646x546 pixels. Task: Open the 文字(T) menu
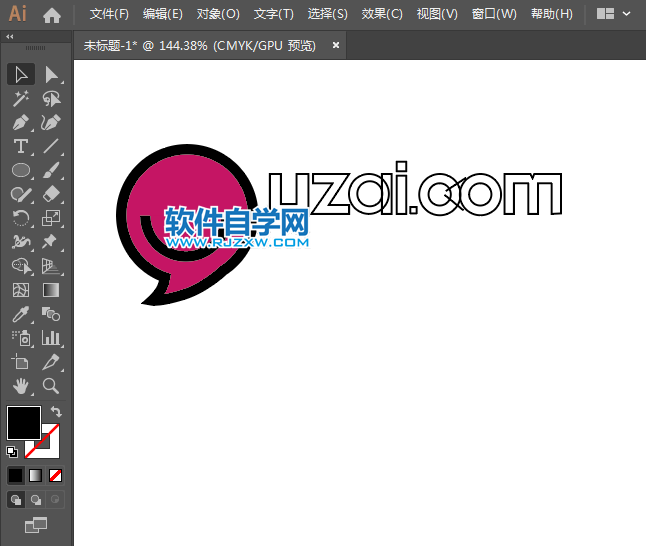coord(274,14)
